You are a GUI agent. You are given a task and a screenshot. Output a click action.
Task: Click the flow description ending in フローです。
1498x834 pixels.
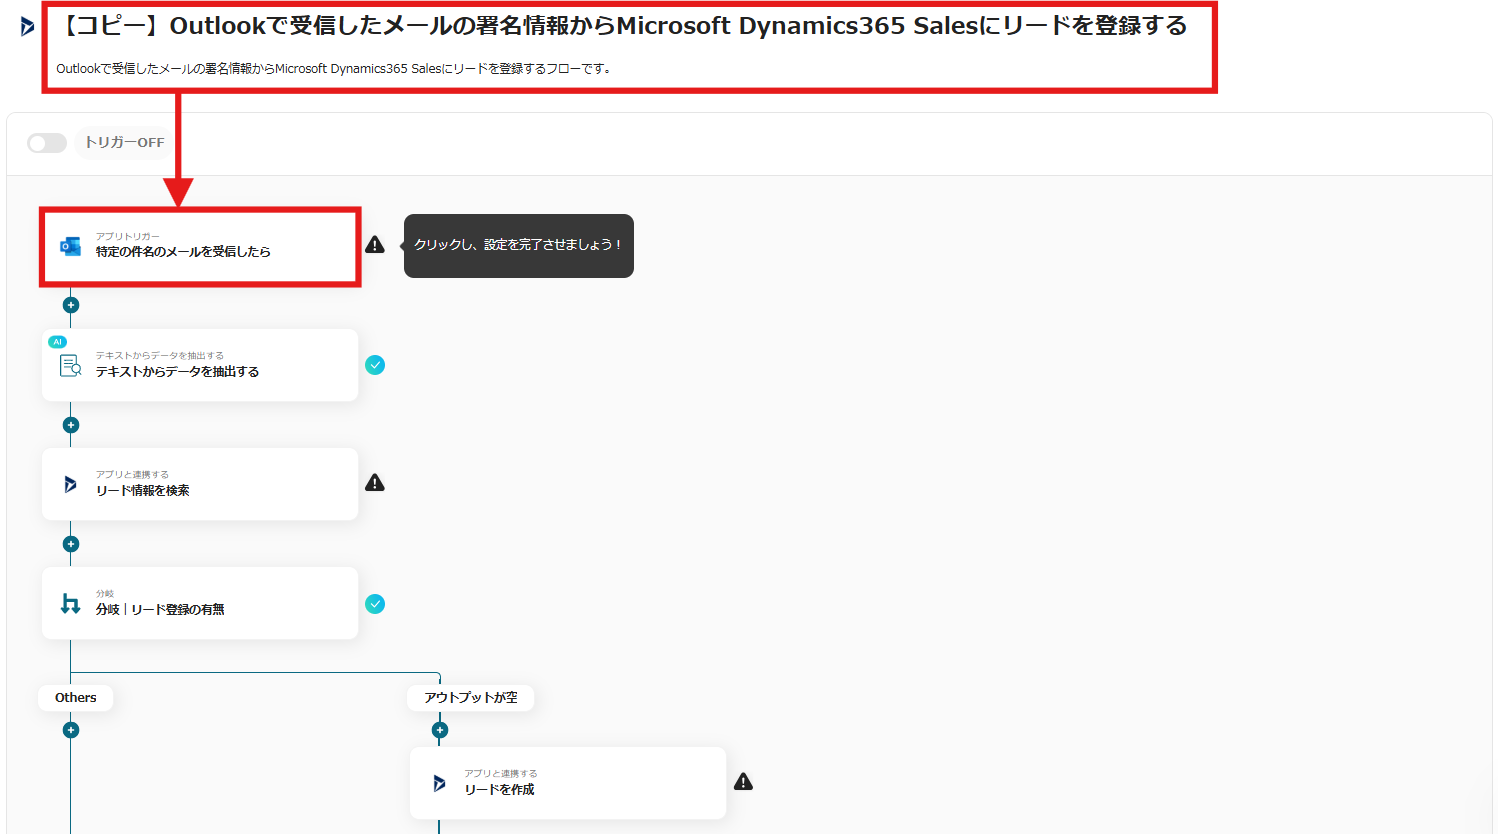coord(334,69)
